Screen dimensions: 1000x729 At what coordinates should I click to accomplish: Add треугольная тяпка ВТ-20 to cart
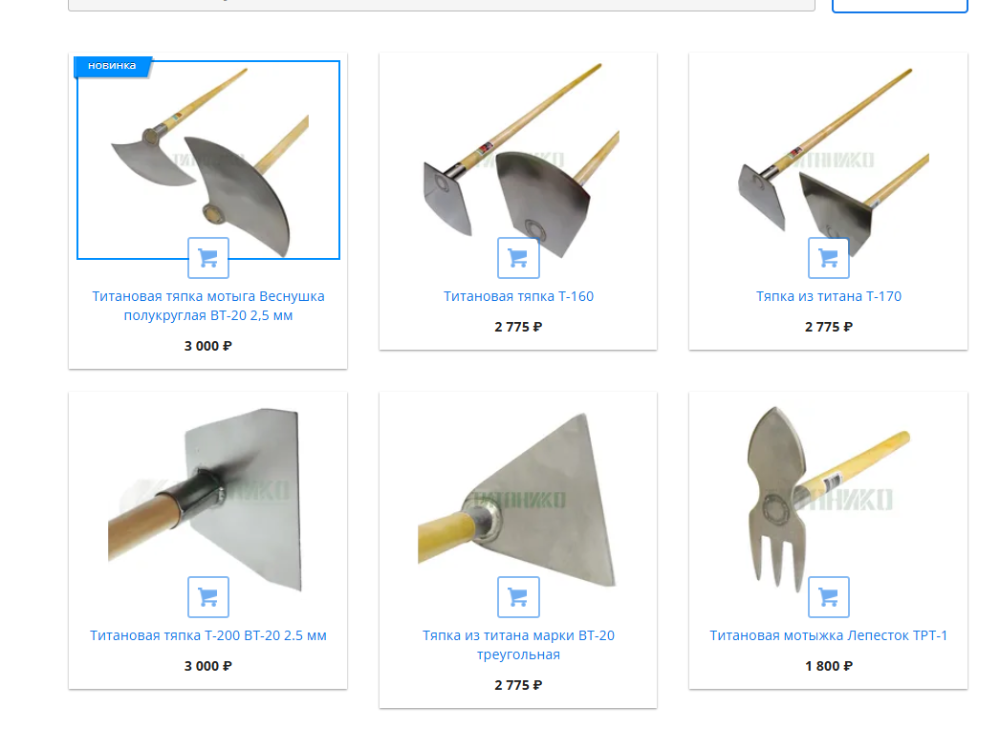click(518, 597)
